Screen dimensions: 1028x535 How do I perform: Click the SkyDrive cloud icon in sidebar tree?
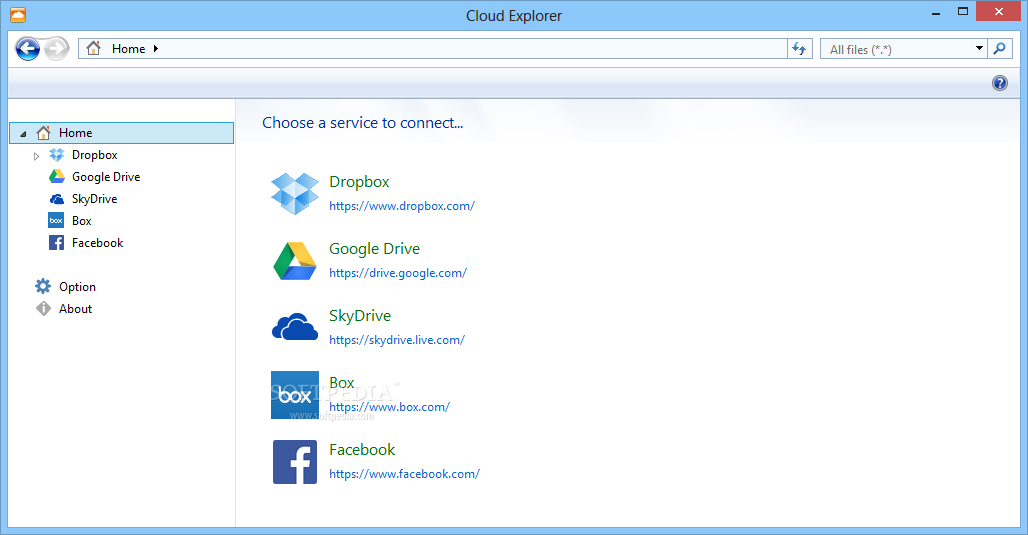point(57,199)
